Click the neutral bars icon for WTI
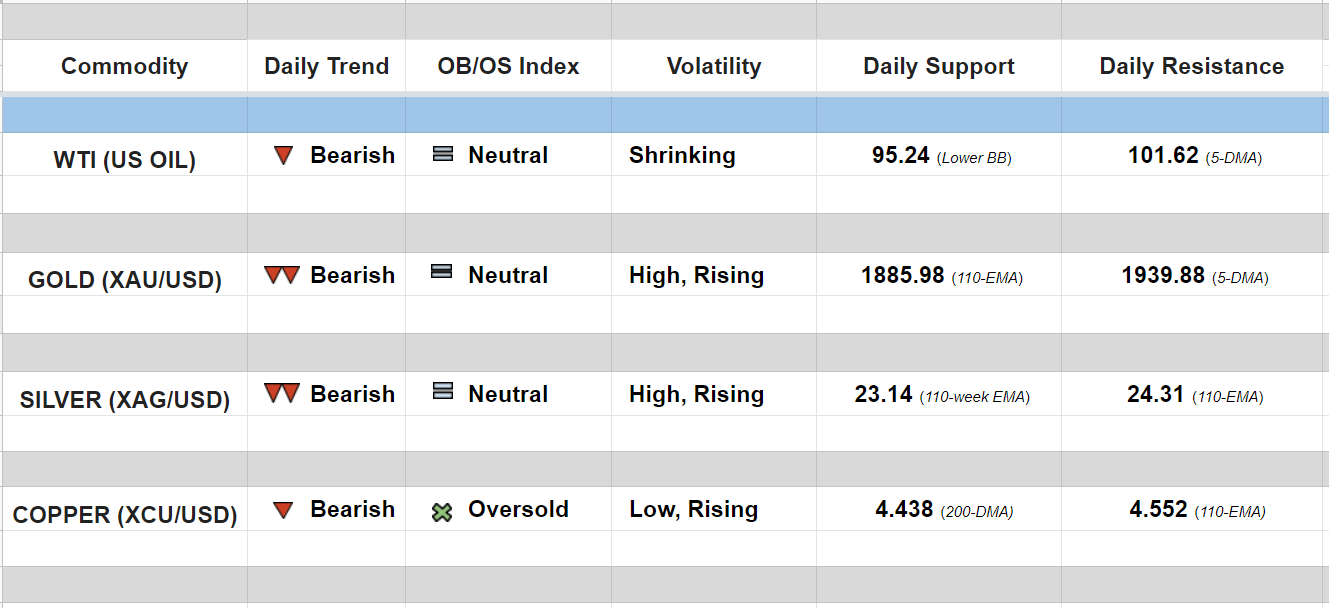Image resolution: width=1329 pixels, height=608 pixels. click(x=443, y=155)
